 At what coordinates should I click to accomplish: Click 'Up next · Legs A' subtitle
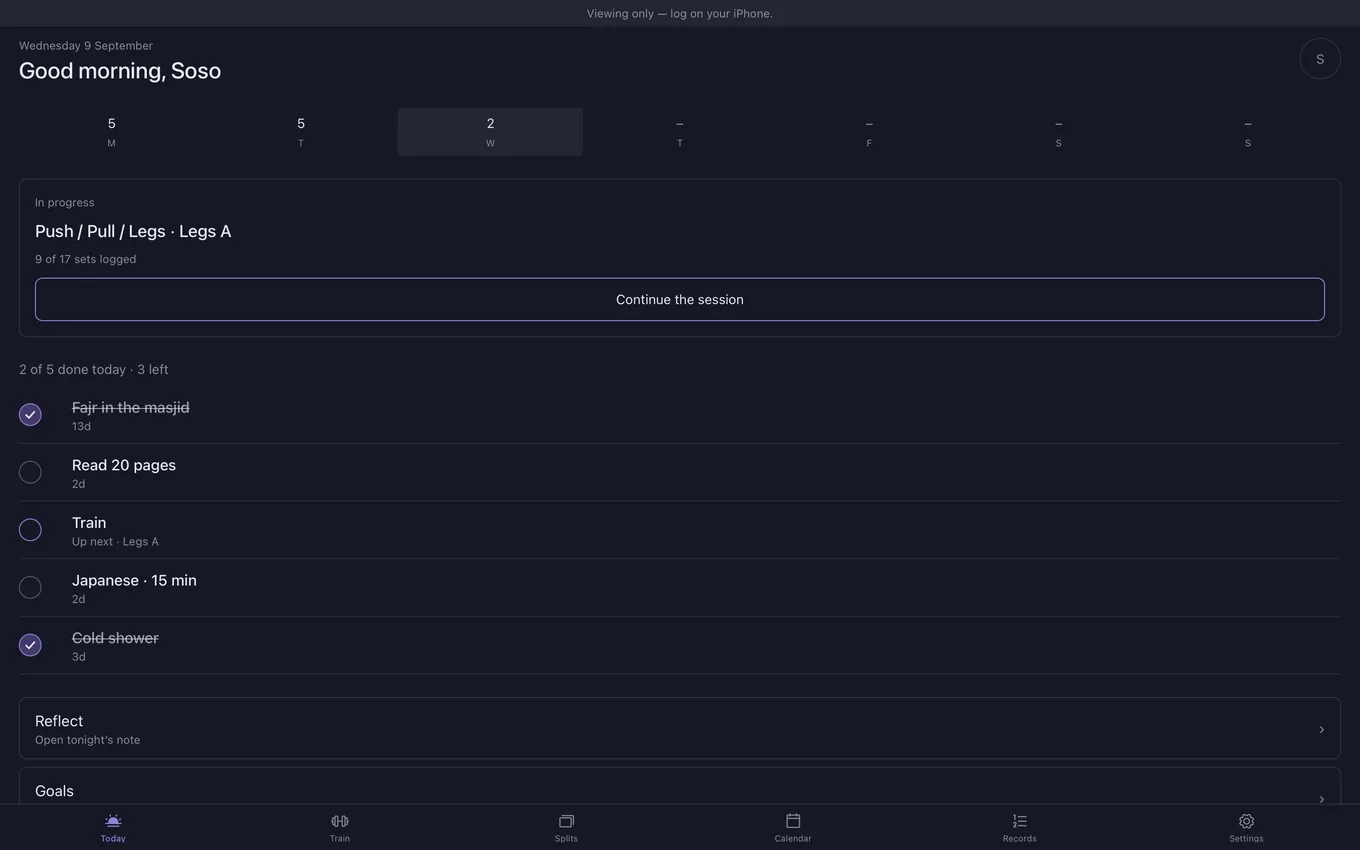(x=115, y=542)
